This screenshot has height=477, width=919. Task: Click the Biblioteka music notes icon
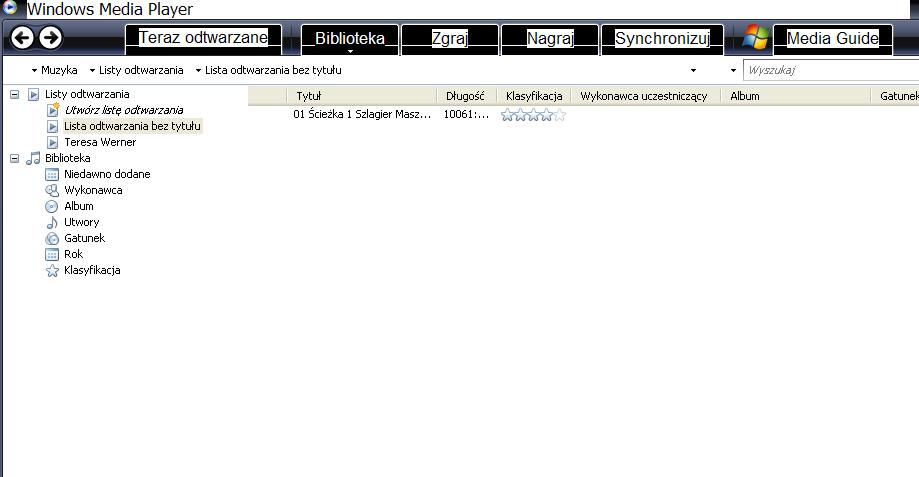point(33,158)
